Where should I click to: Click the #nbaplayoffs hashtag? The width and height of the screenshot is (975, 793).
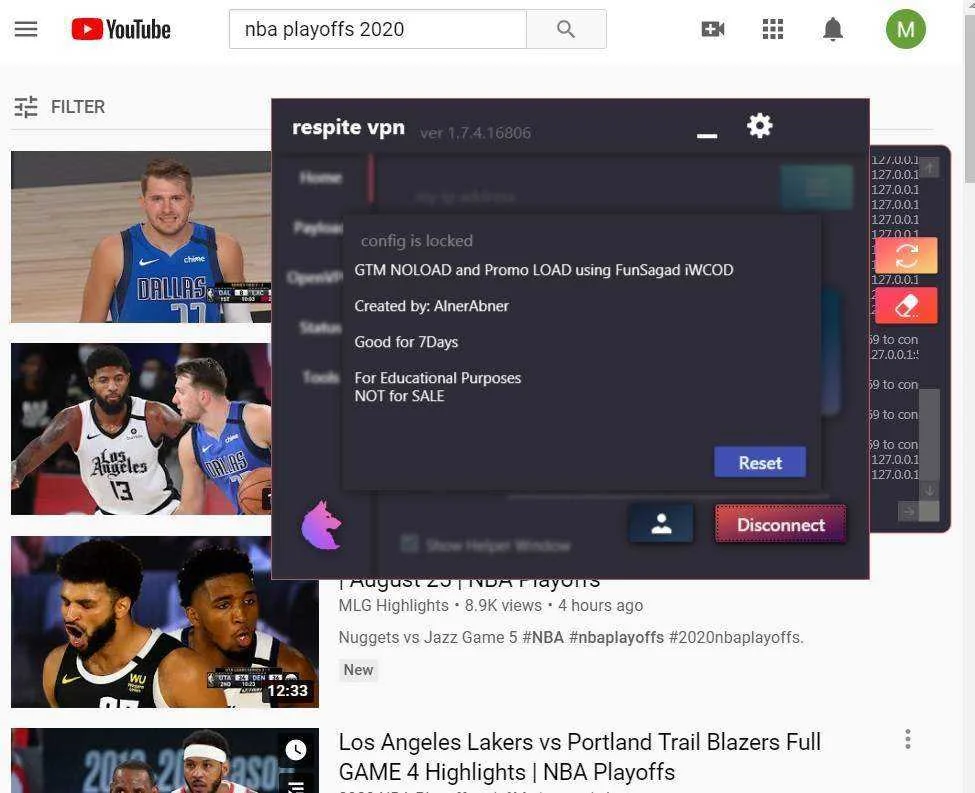[x=616, y=638]
